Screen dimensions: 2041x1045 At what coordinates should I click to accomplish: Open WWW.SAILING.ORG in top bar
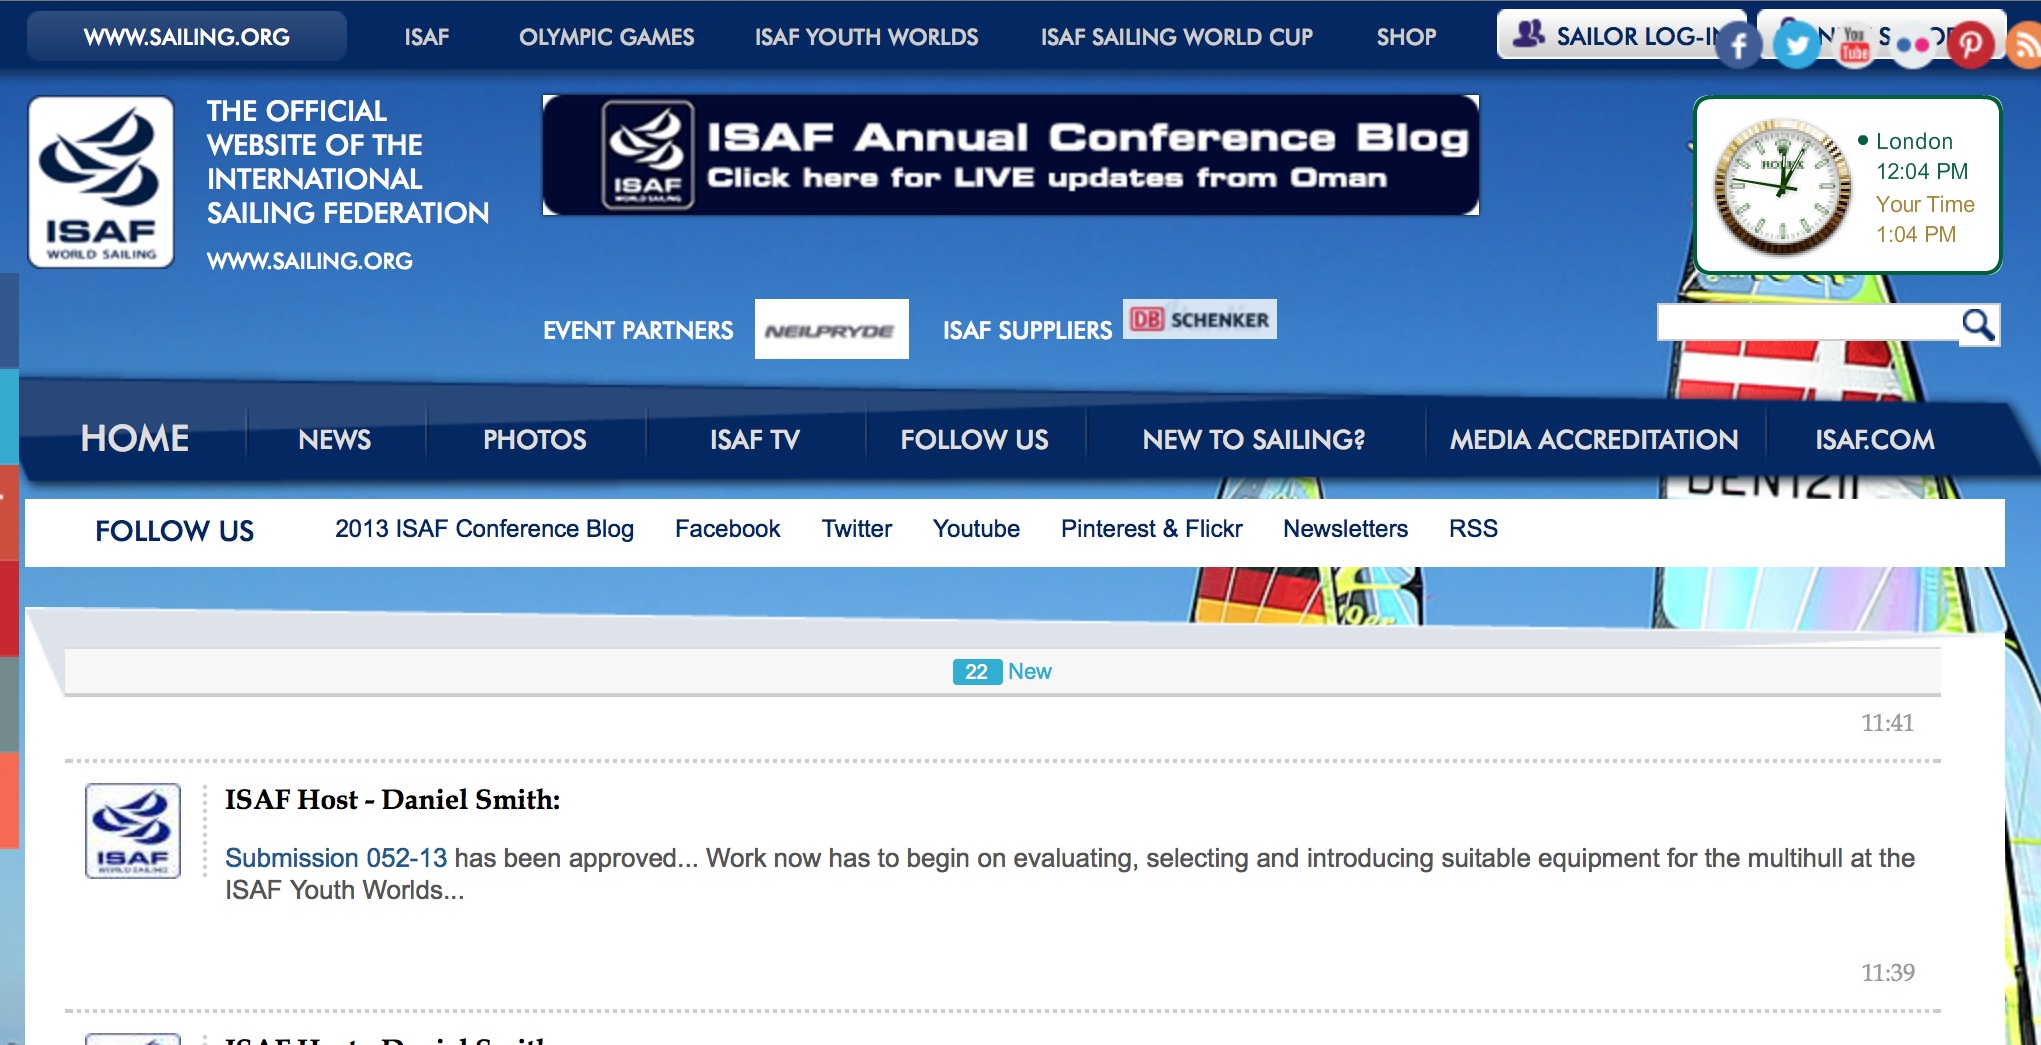(187, 37)
